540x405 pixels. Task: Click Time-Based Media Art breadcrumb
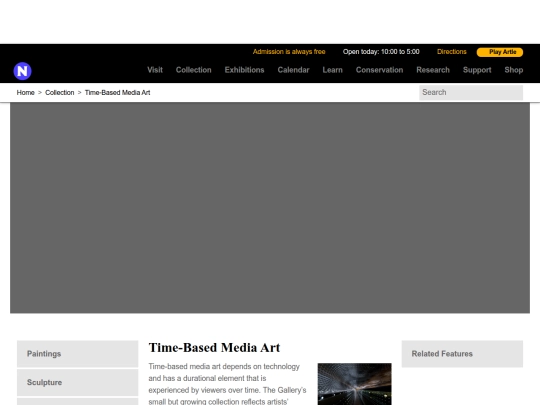[117, 93]
